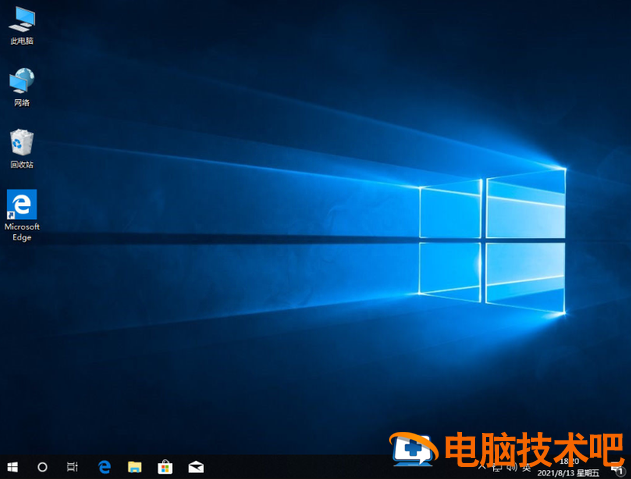Image resolution: width=631 pixels, height=479 pixels.
Task: Open the Windows Start menu
Action: 12,467
